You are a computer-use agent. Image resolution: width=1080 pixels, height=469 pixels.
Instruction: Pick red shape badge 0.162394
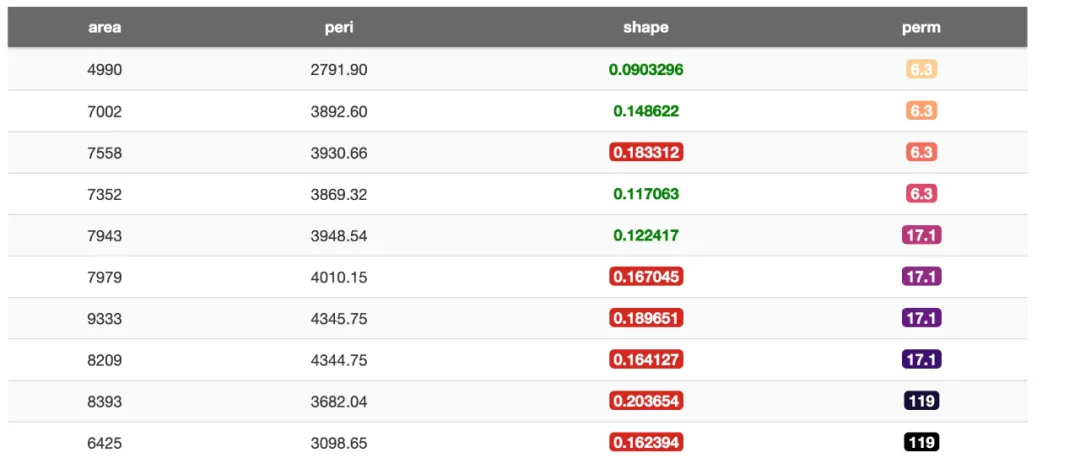coord(646,442)
